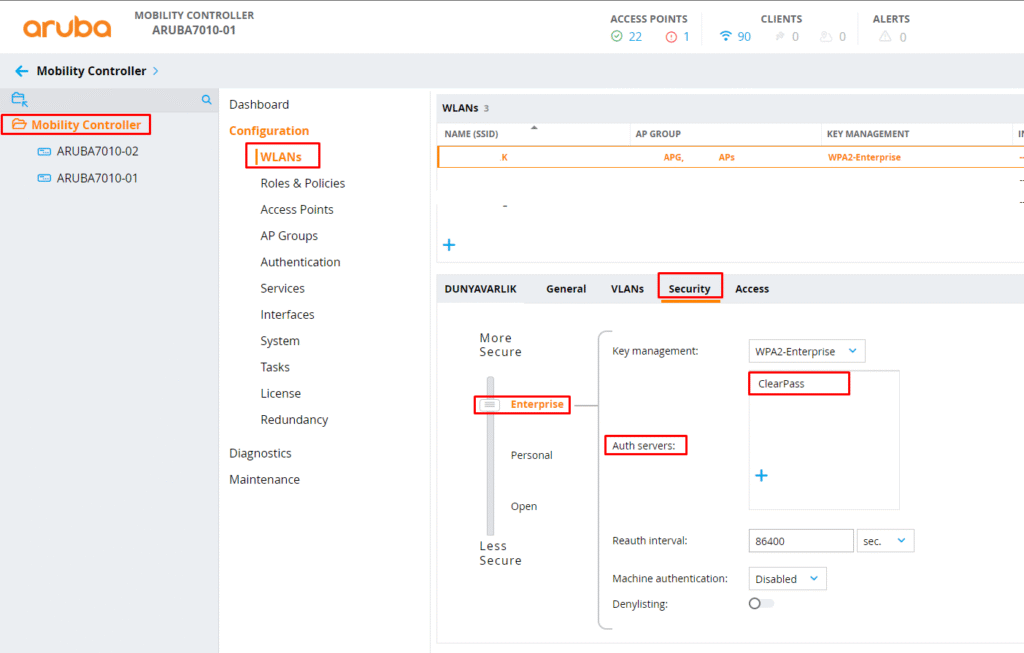Image resolution: width=1024 pixels, height=653 pixels.
Task: Switch to the Access tab
Action: point(752,289)
